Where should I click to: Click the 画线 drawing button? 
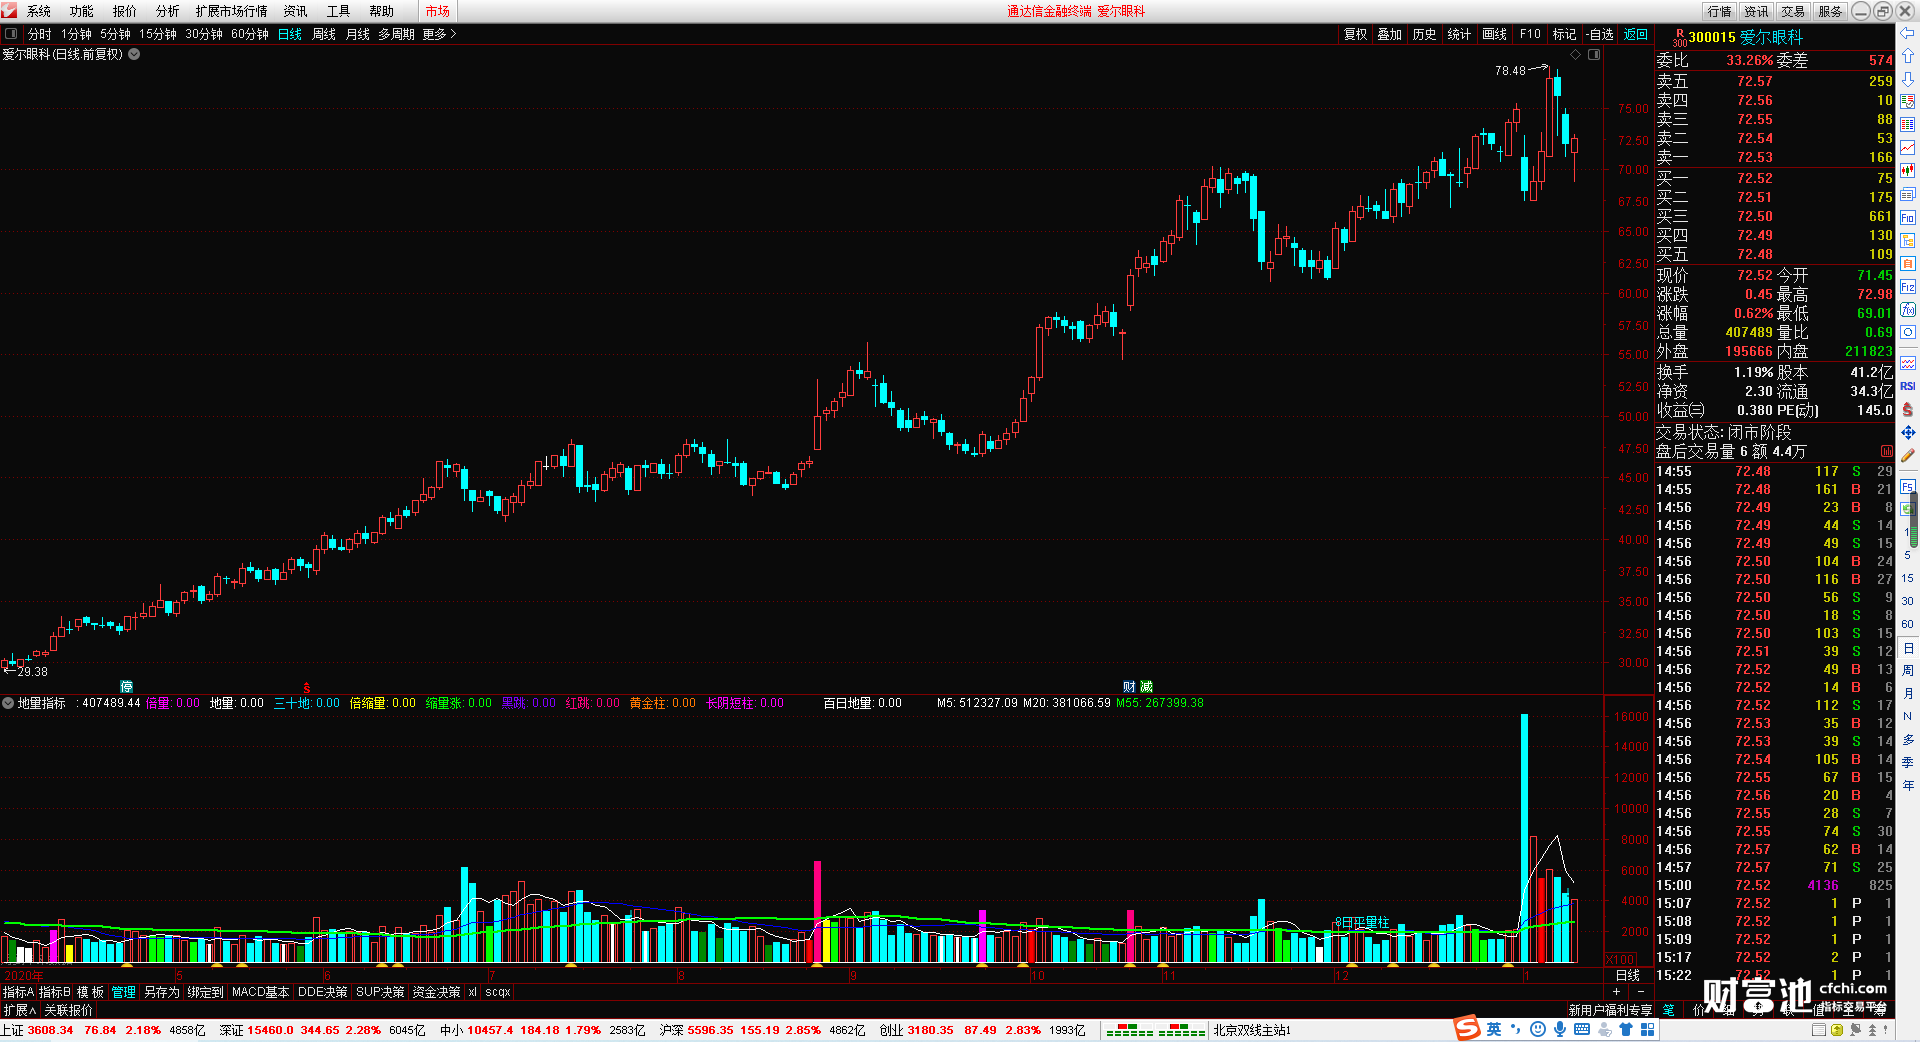(x=1495, y=34)
